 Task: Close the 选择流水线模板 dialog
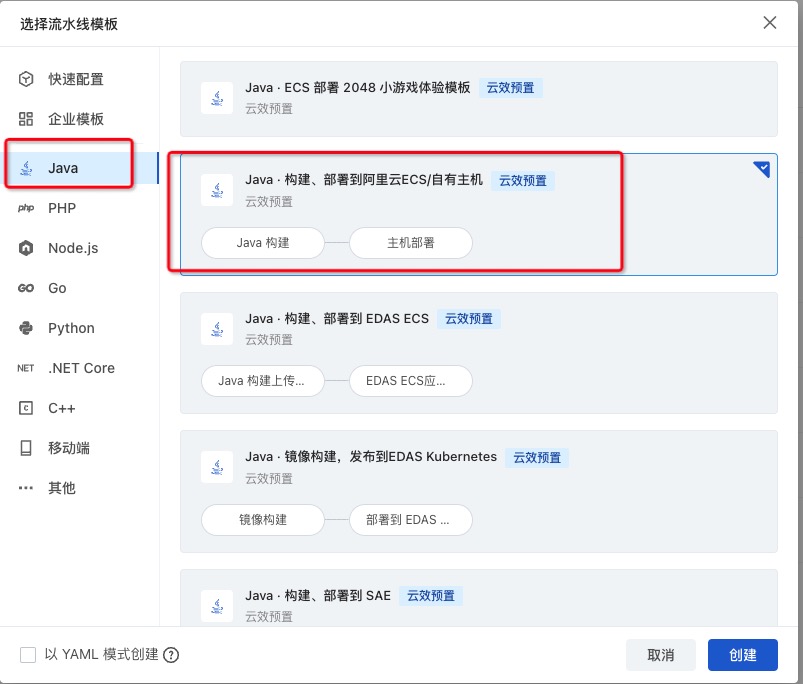(770, 23)
